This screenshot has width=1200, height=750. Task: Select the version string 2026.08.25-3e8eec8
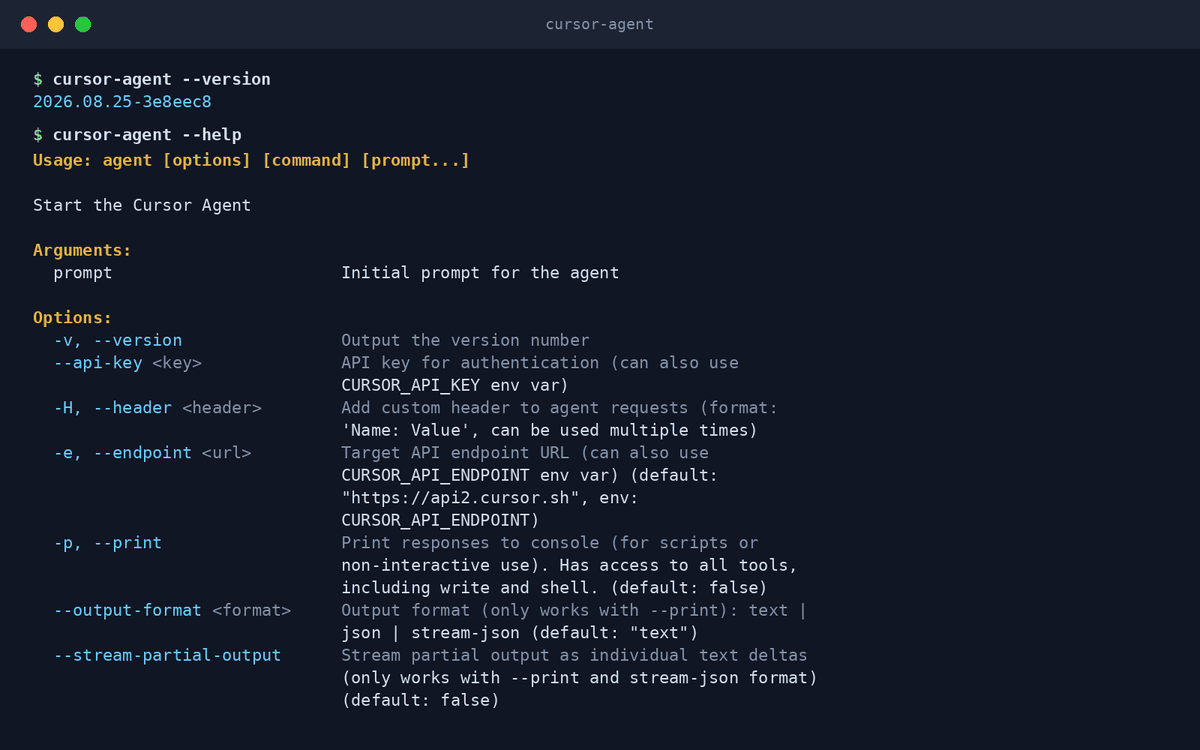(122, 102)
